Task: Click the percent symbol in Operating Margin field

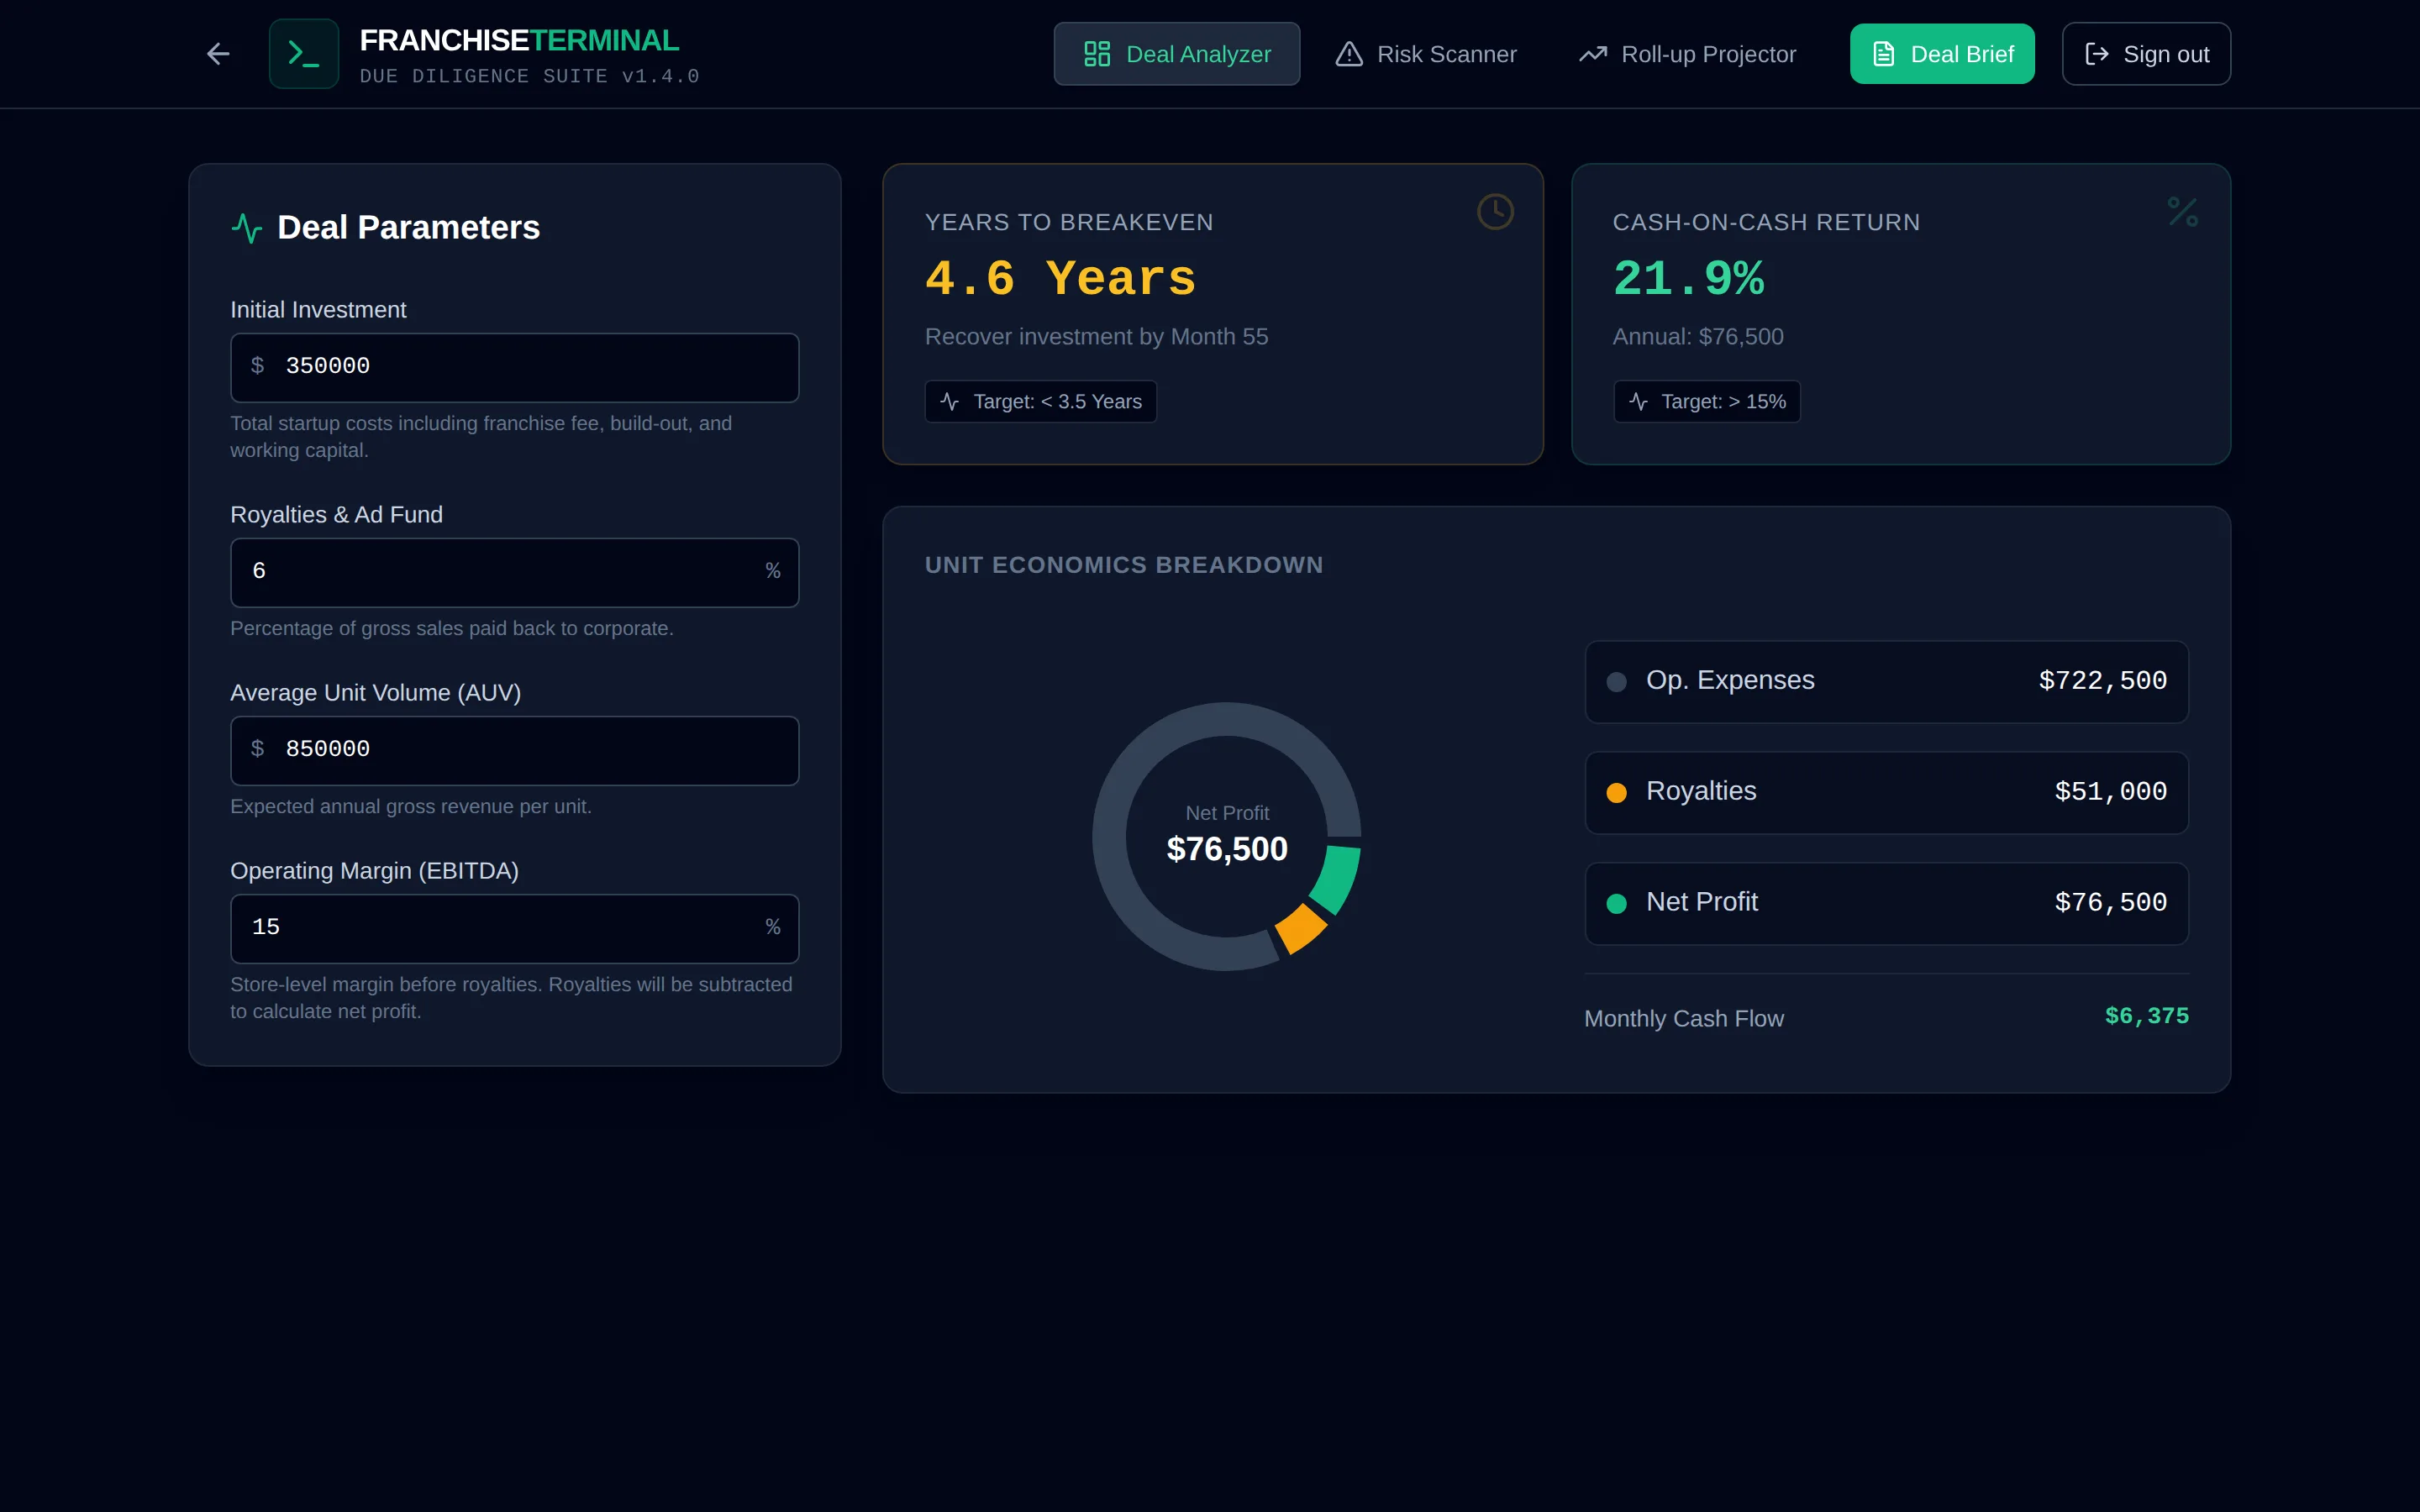Action: point(773,927)
